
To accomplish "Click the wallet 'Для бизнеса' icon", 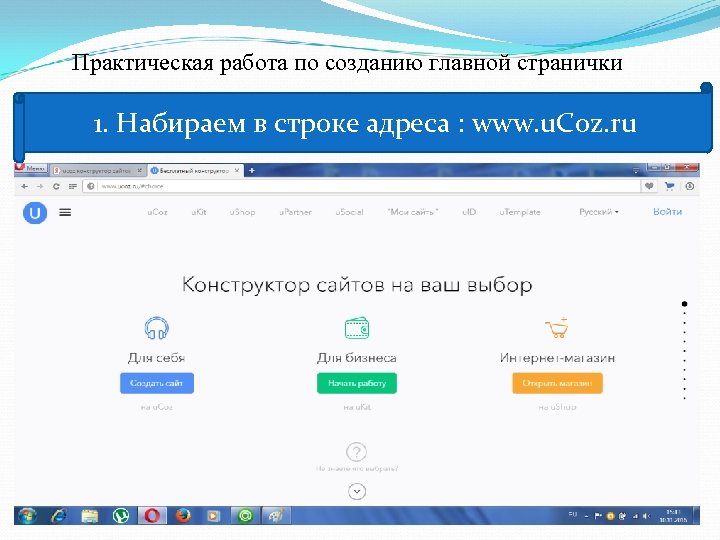I will 357,328.
